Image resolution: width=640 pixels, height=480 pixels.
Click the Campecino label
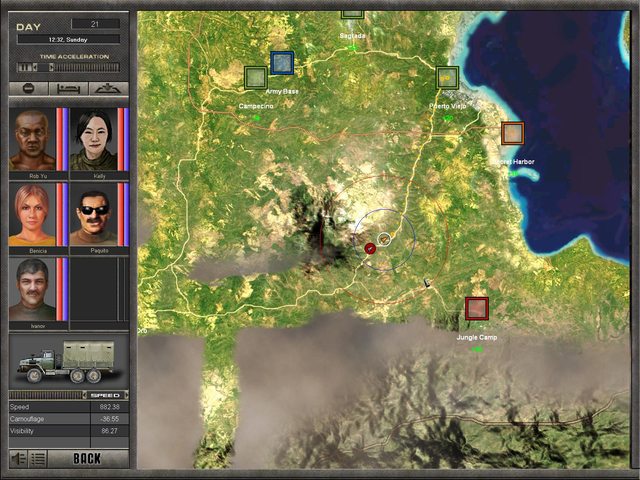(x=256, y=106)
